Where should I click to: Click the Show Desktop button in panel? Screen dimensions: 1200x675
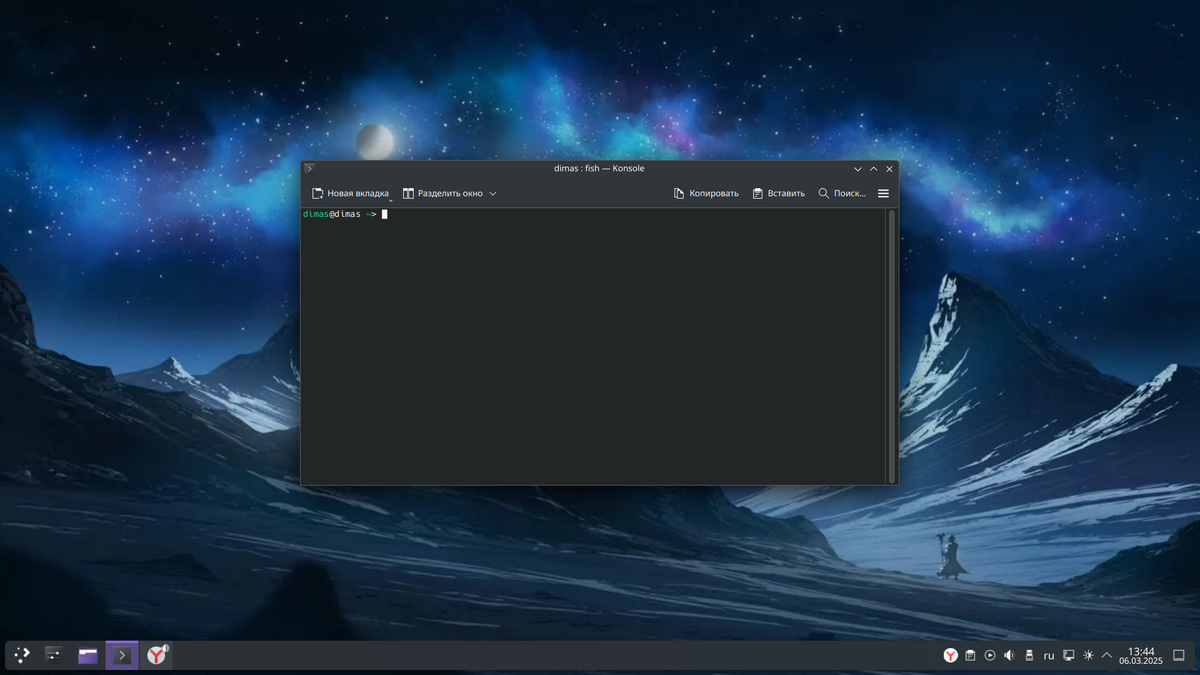(1179, 656)
